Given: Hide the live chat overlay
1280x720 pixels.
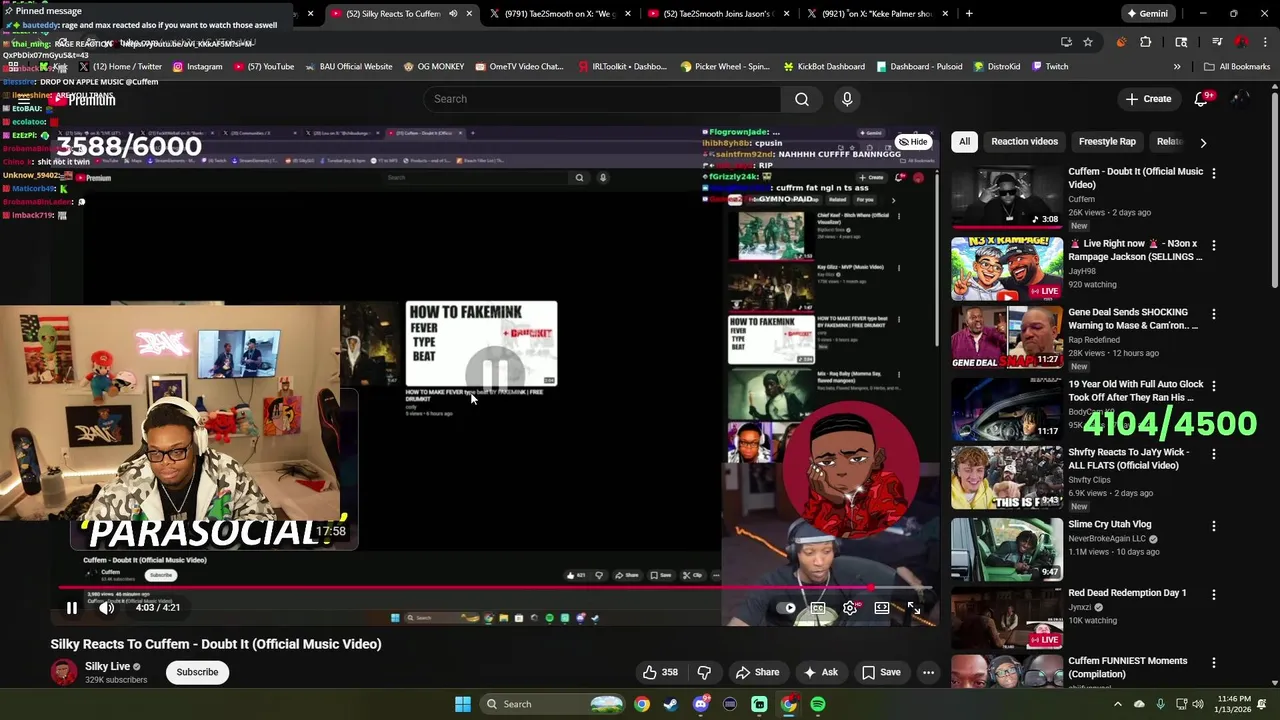Looking at the screenshot, I should click(x=912, y=142).
